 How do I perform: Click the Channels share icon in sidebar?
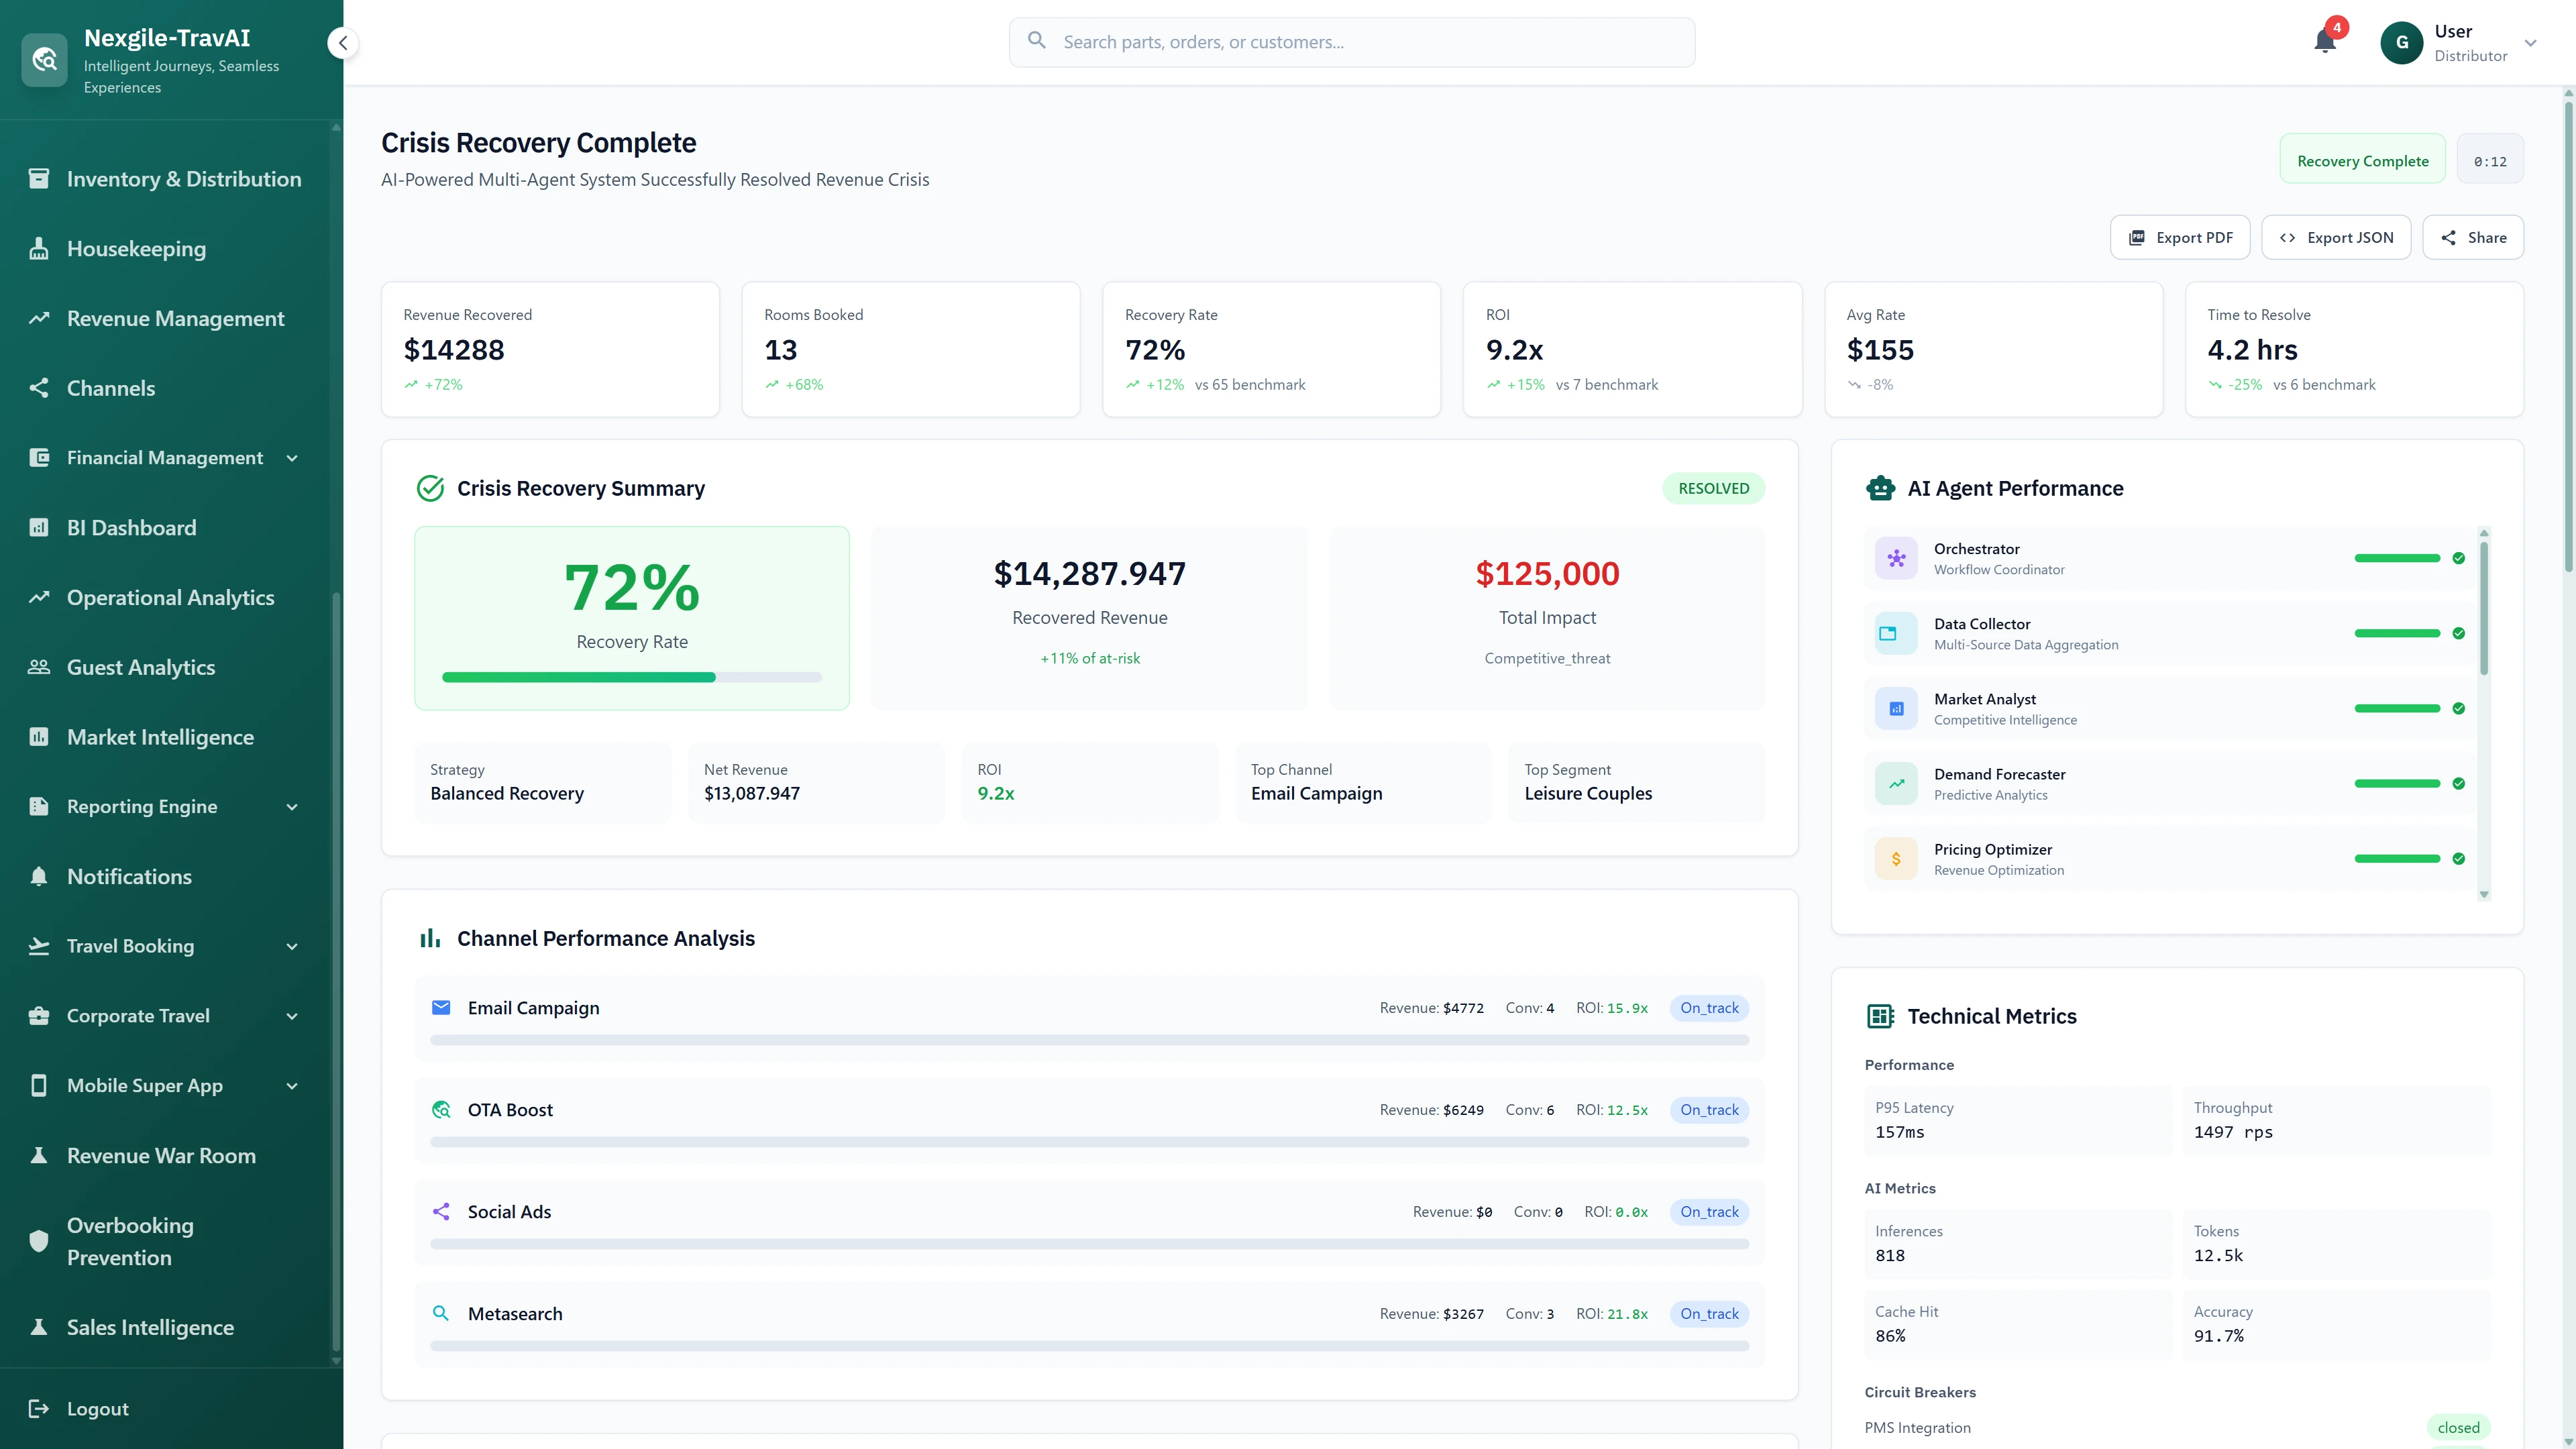tap(39, 388)
